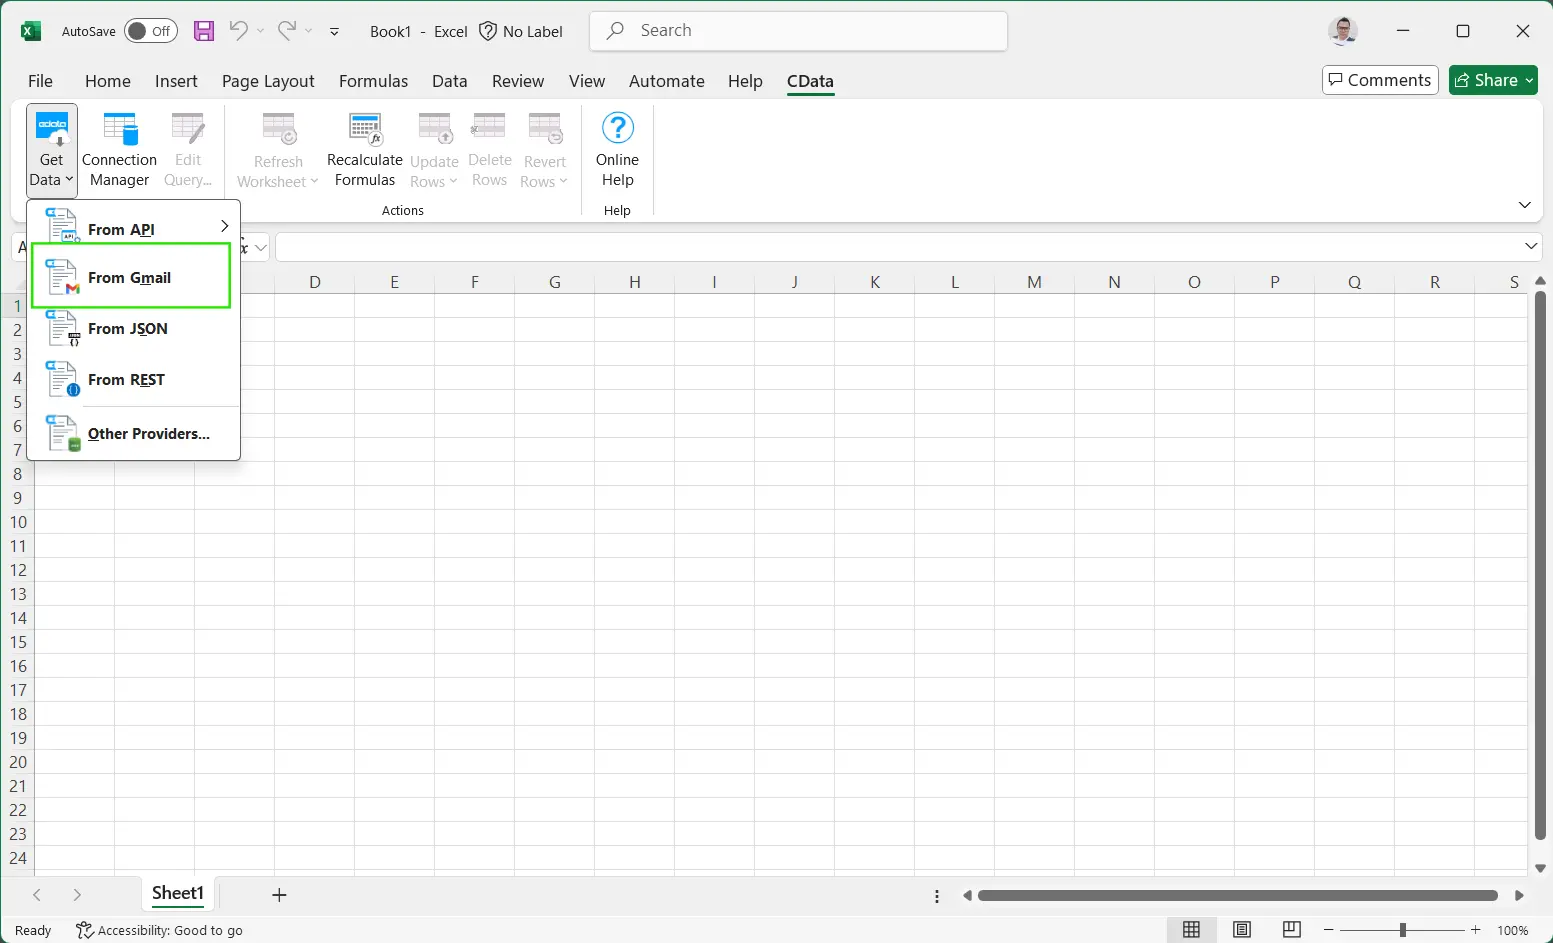Open Online Help
The height and width of the screenshot is (943, 1553).
617,150
